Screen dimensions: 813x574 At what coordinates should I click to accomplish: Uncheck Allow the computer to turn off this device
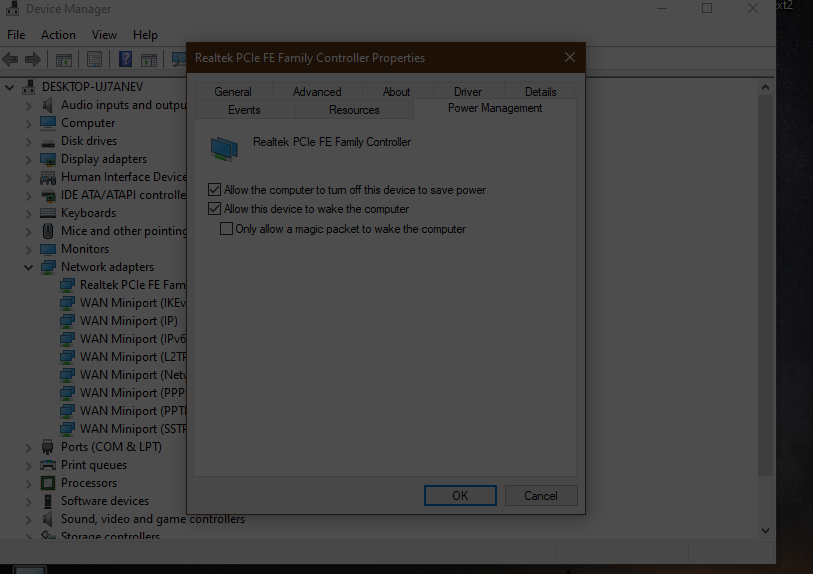coord(214,190)
